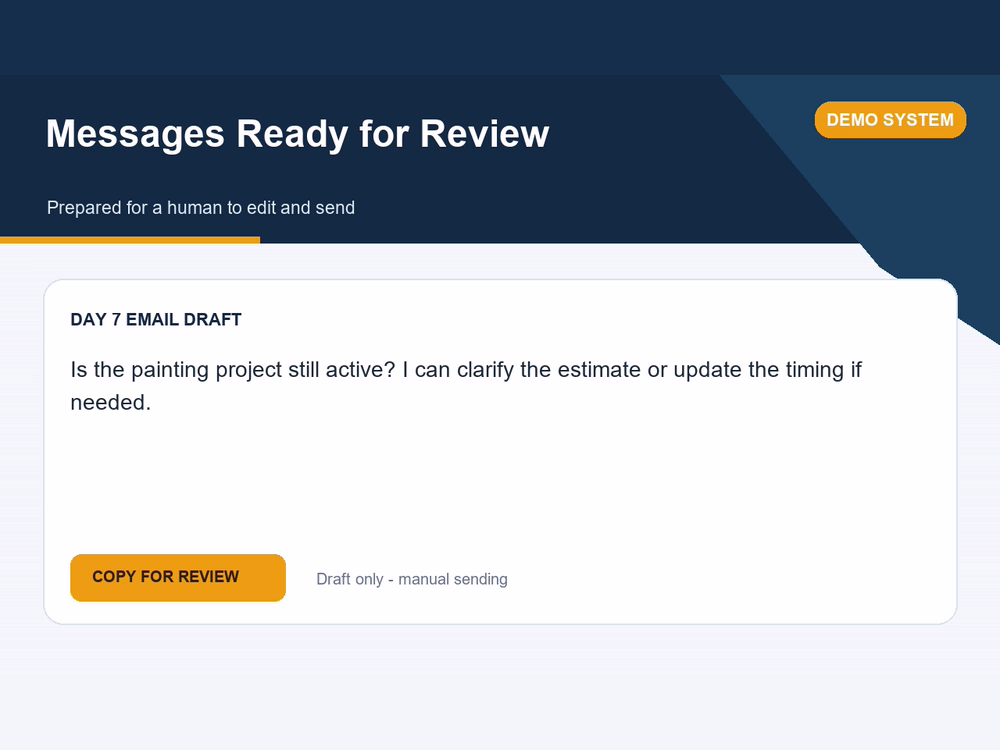Click the draft text about the painting project
1000x750 pixels.
(466, 386)
